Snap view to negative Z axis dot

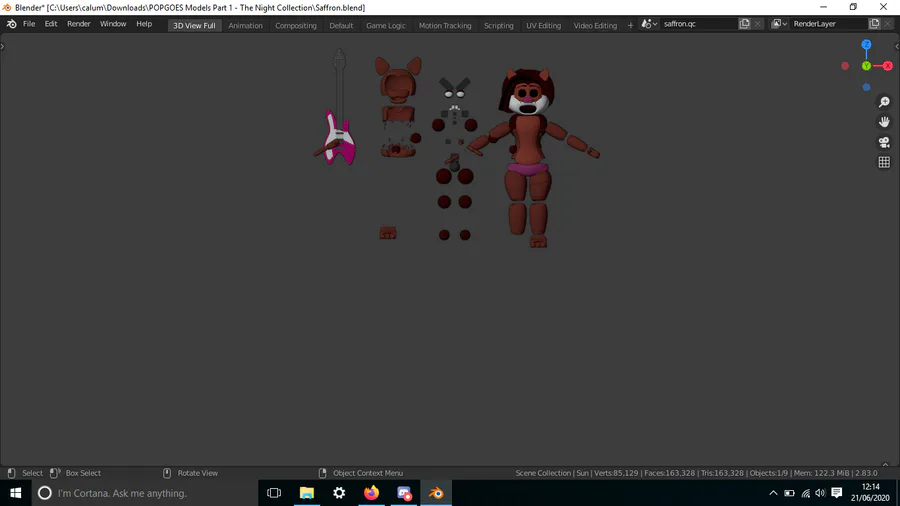pos(866,87)
